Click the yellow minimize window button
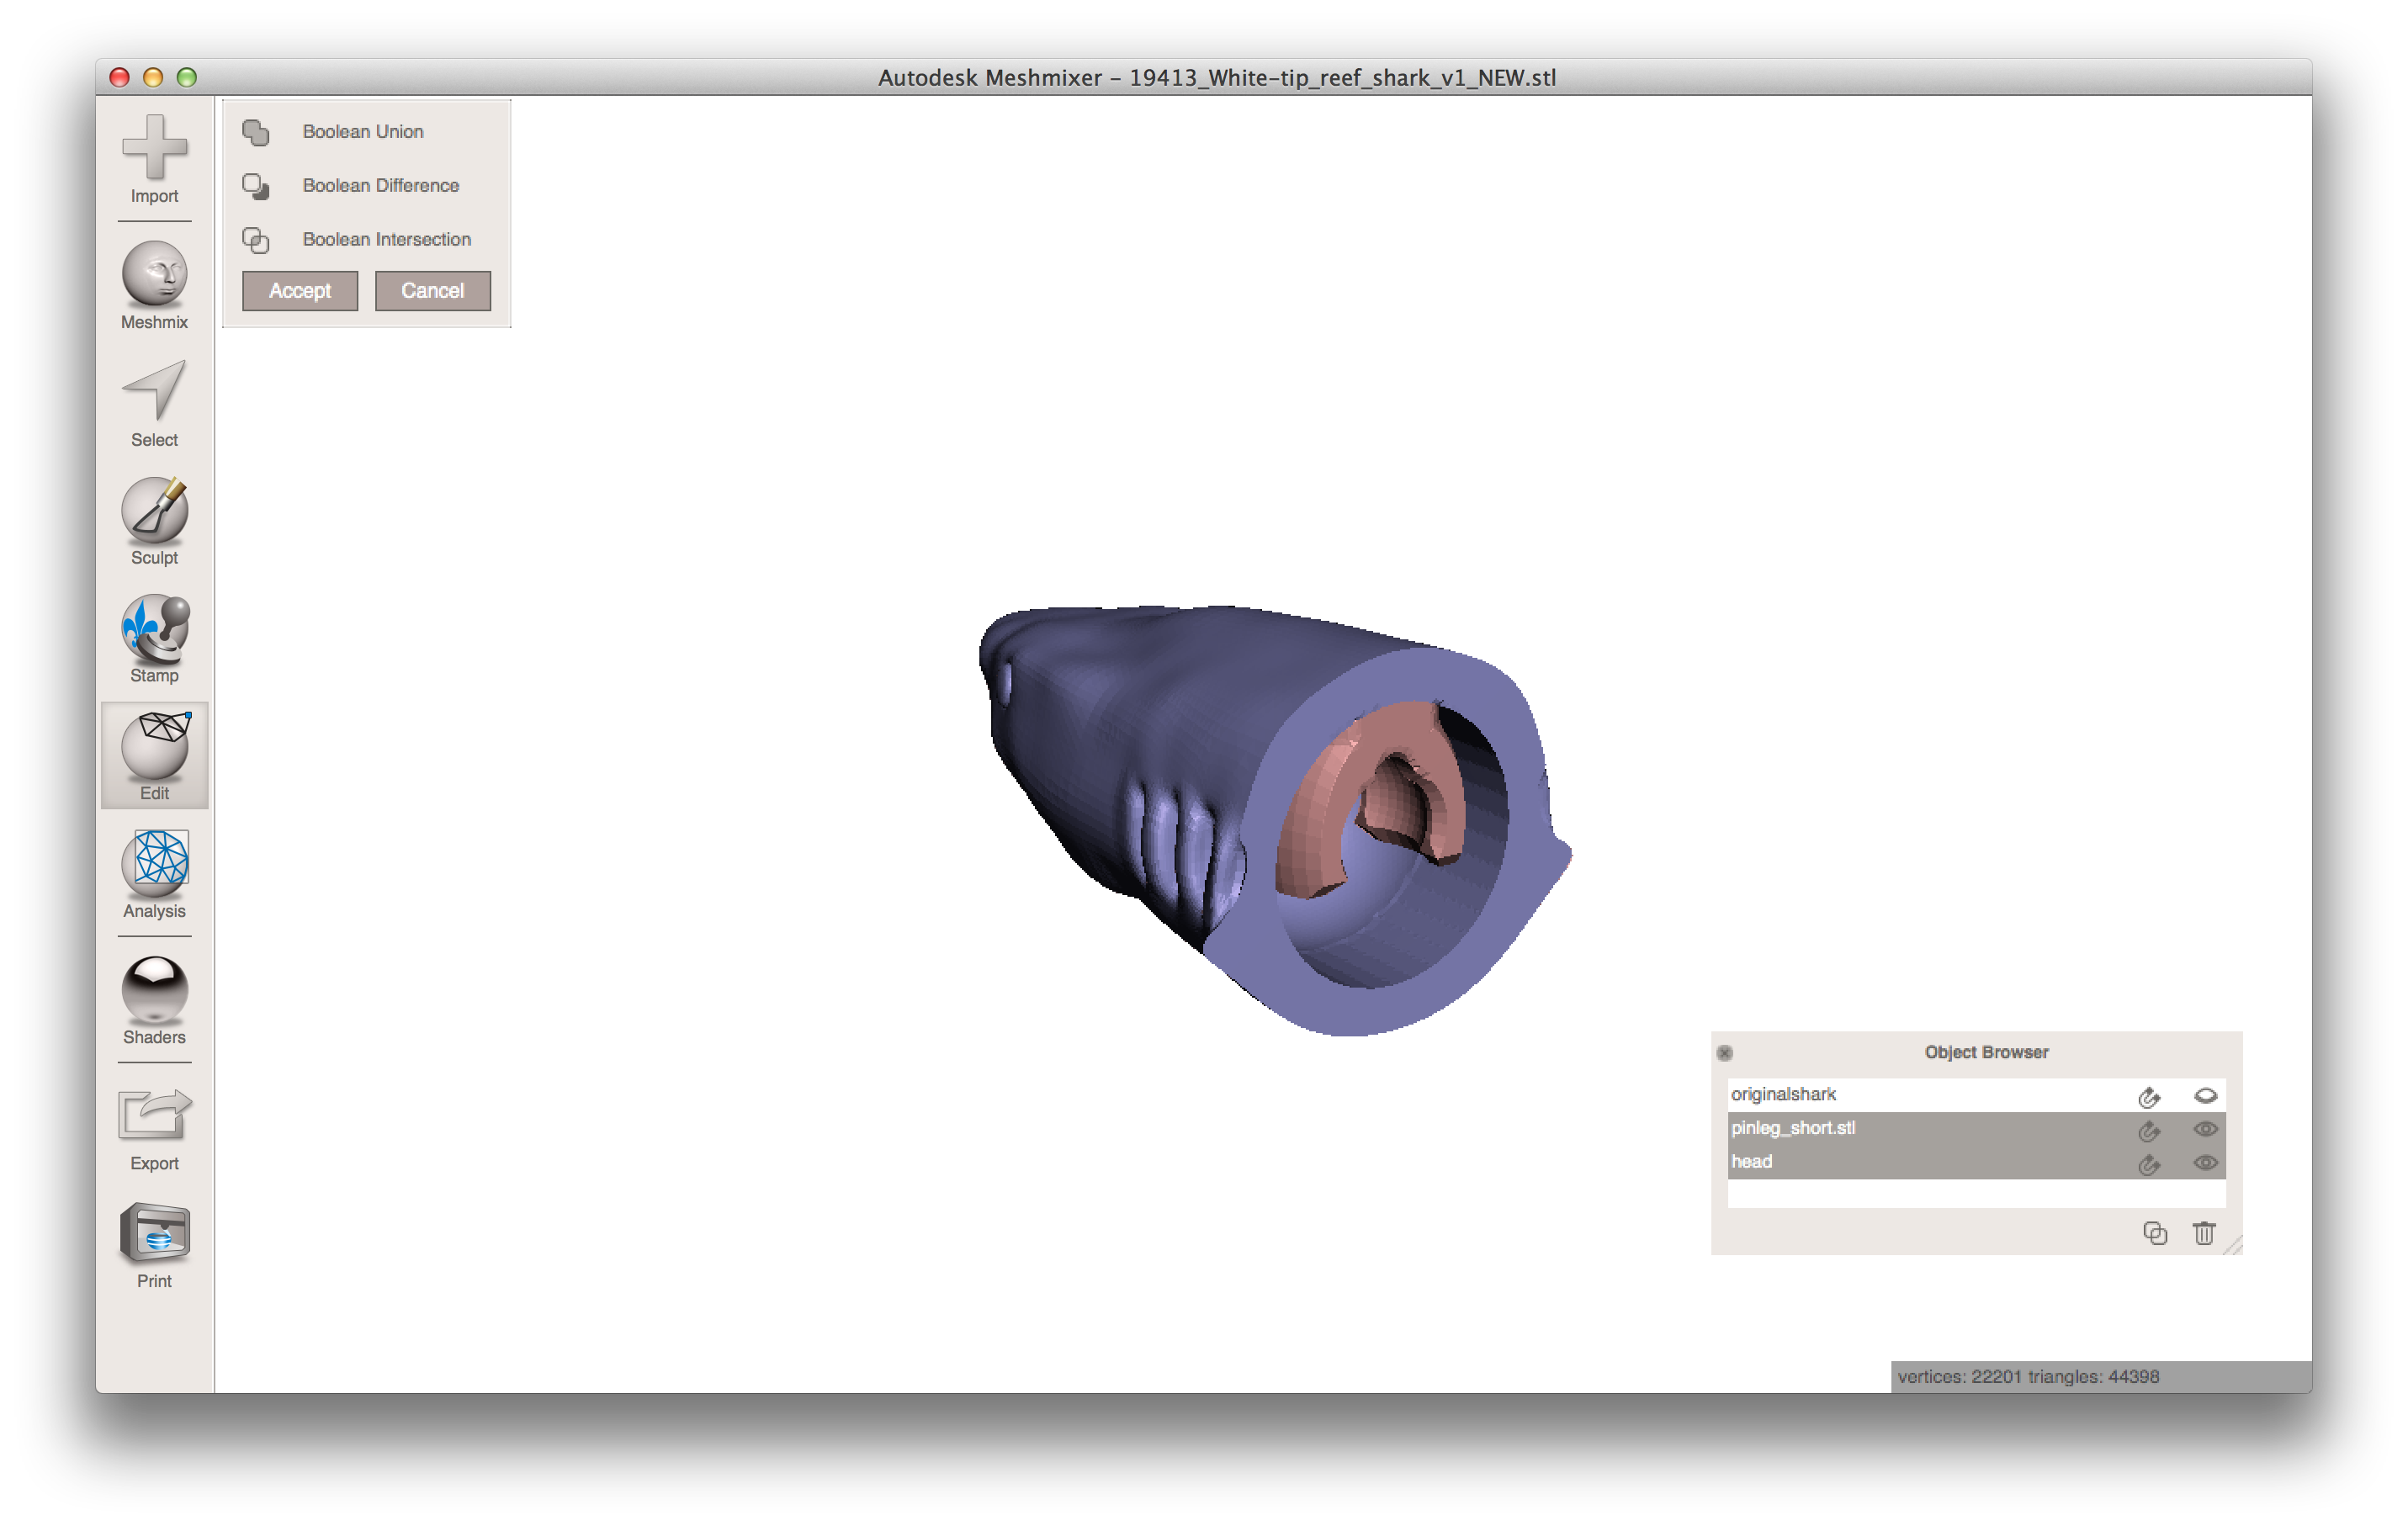 pos(153,77)
